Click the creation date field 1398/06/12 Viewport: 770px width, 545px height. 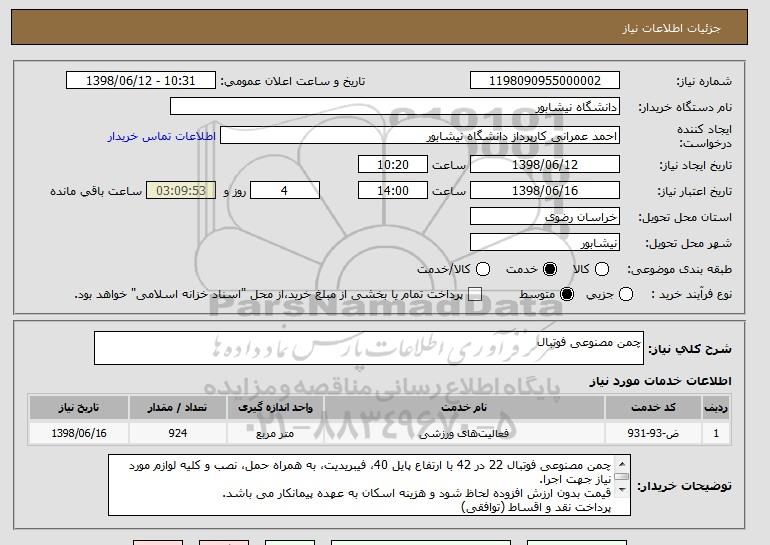point(545,164)
